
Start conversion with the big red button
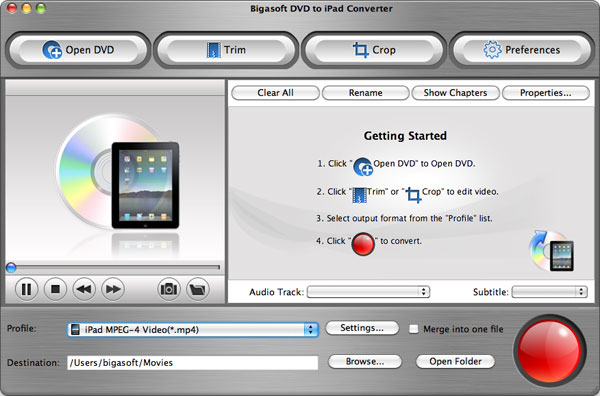[549, 351]
